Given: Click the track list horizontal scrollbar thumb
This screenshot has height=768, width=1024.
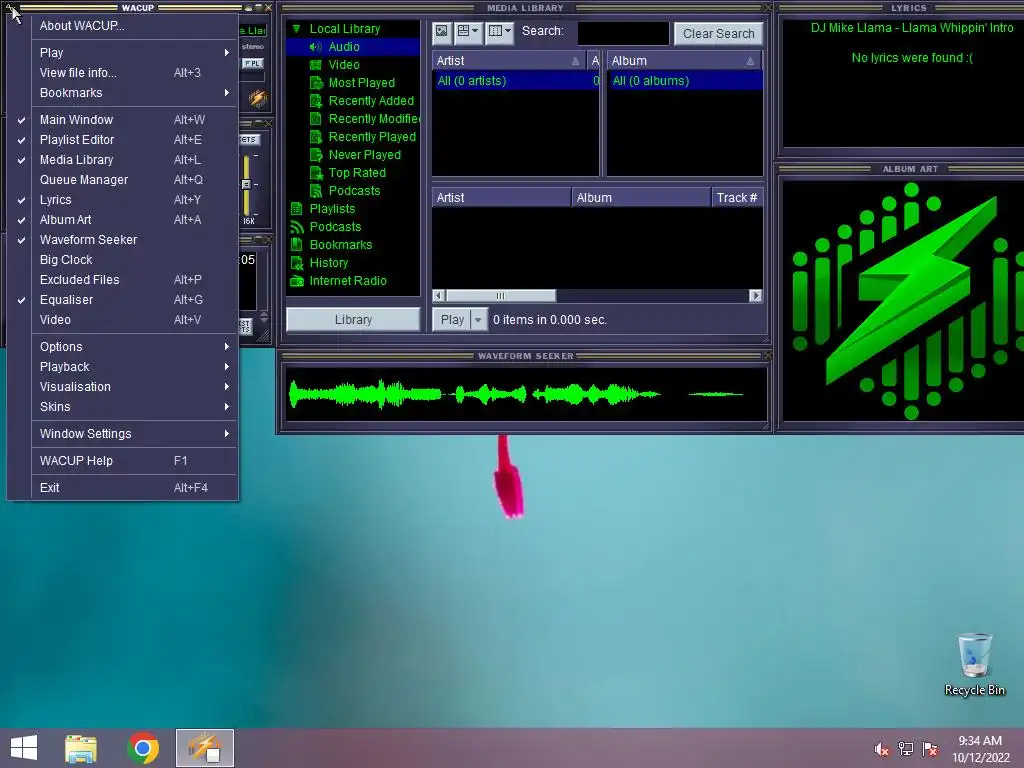Looking at the screenshot, I should click(x=500, y=296).
